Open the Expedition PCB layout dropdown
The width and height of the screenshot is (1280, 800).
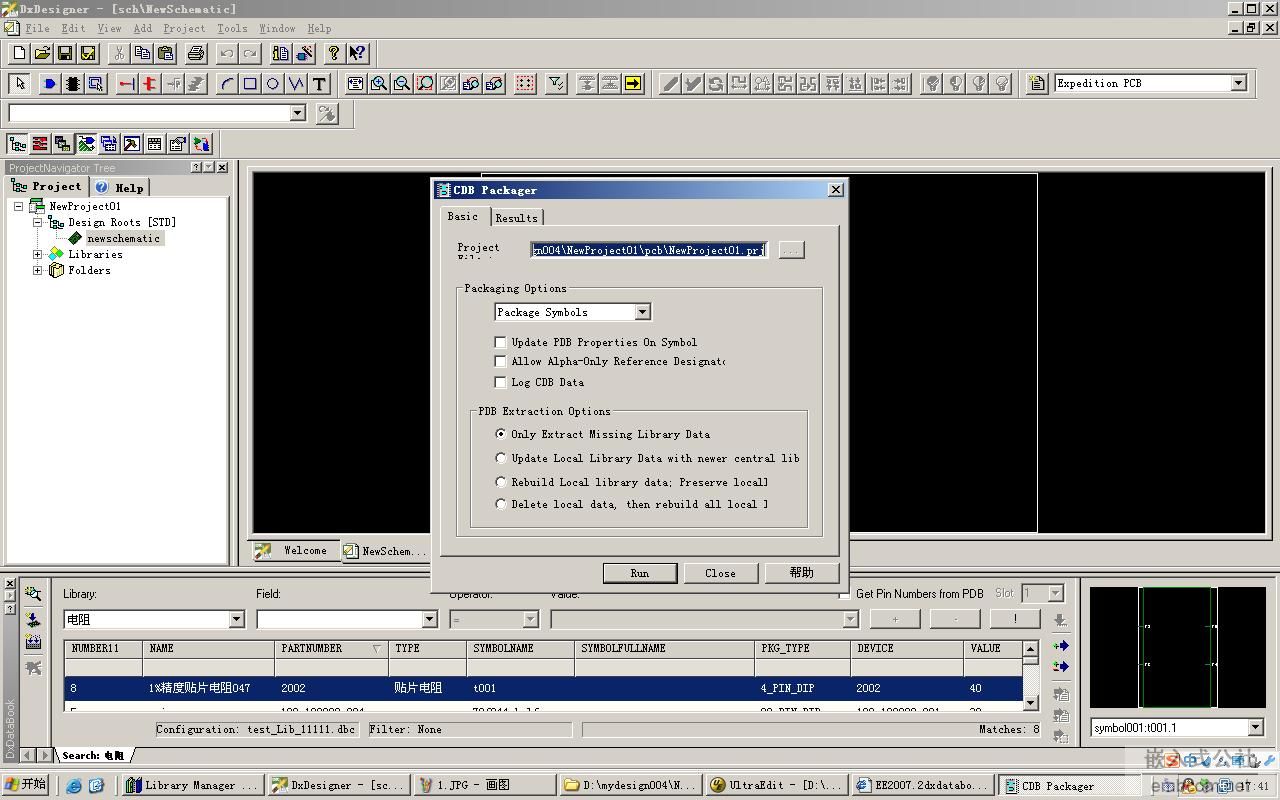(1238, 83)
